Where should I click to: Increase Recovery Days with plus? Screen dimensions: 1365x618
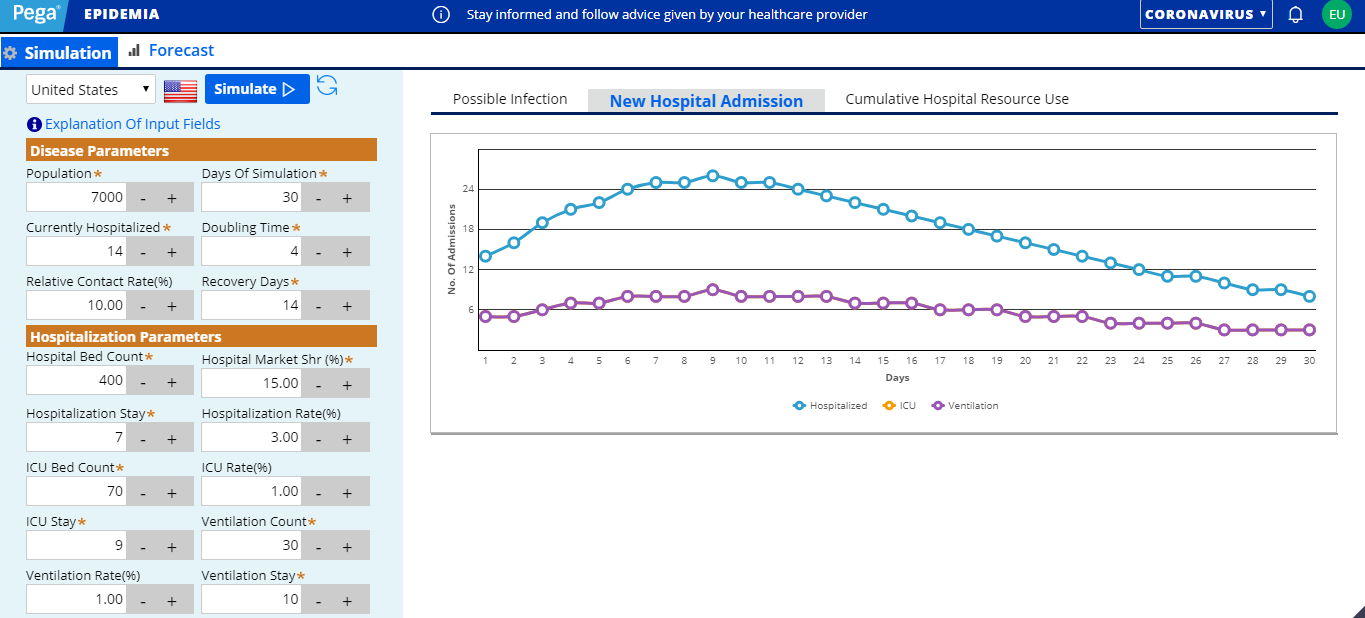click(347, 306)
